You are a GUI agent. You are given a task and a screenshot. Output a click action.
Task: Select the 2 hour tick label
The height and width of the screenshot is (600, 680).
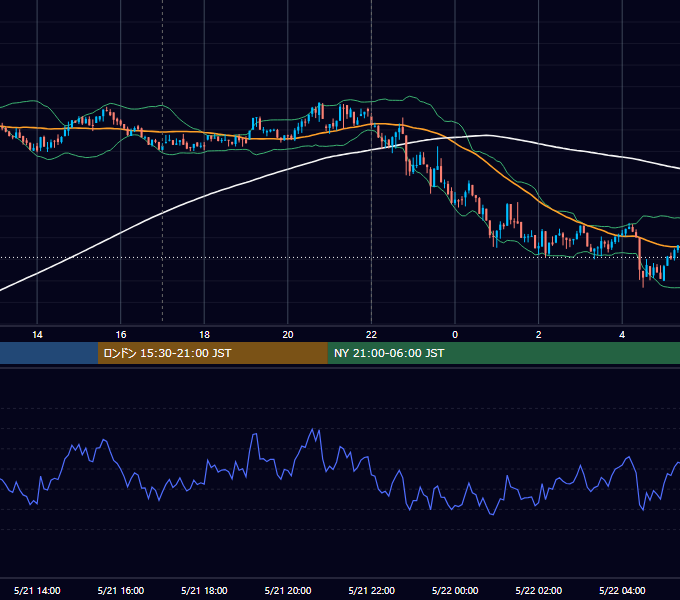(539, 335)
